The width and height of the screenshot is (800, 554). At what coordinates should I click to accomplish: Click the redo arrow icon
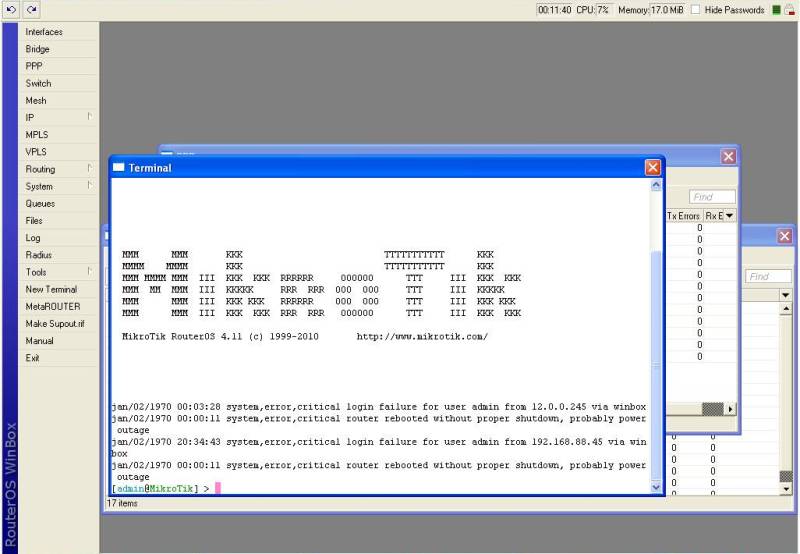32,9
